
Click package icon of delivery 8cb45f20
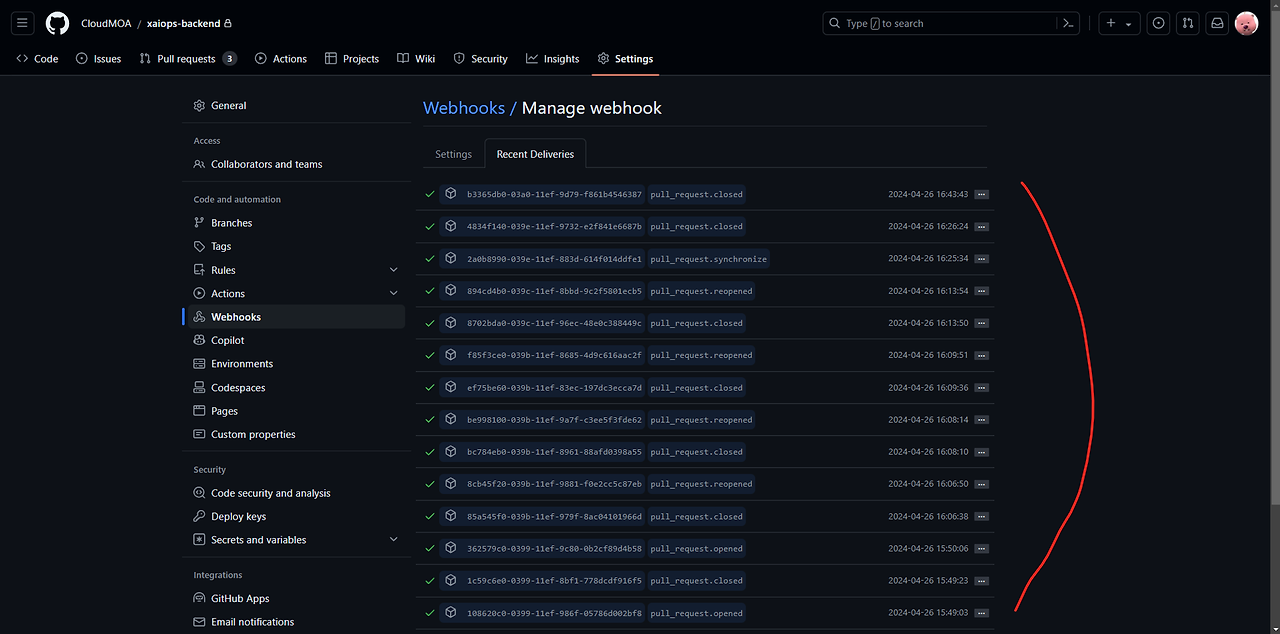tap(451, 483)
